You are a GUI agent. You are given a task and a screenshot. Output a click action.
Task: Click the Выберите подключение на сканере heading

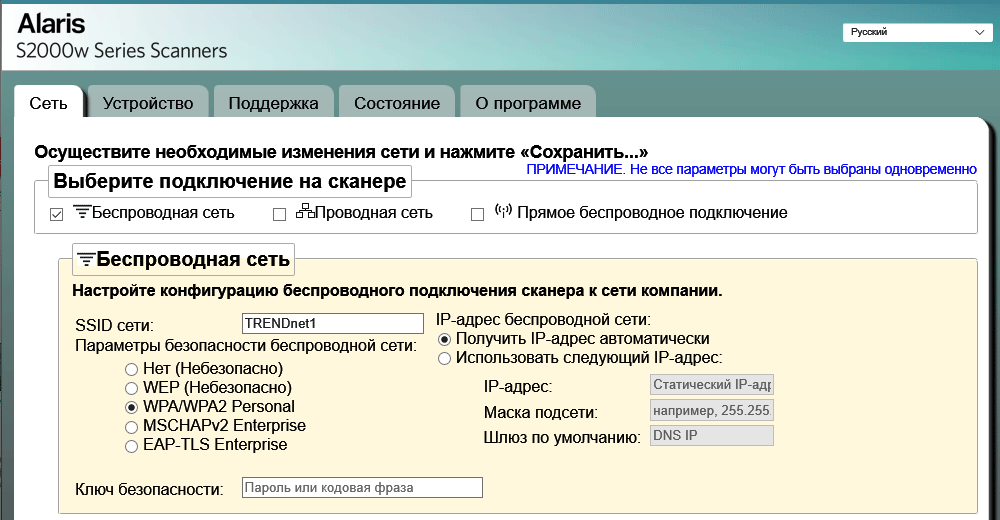coord(230,181)
